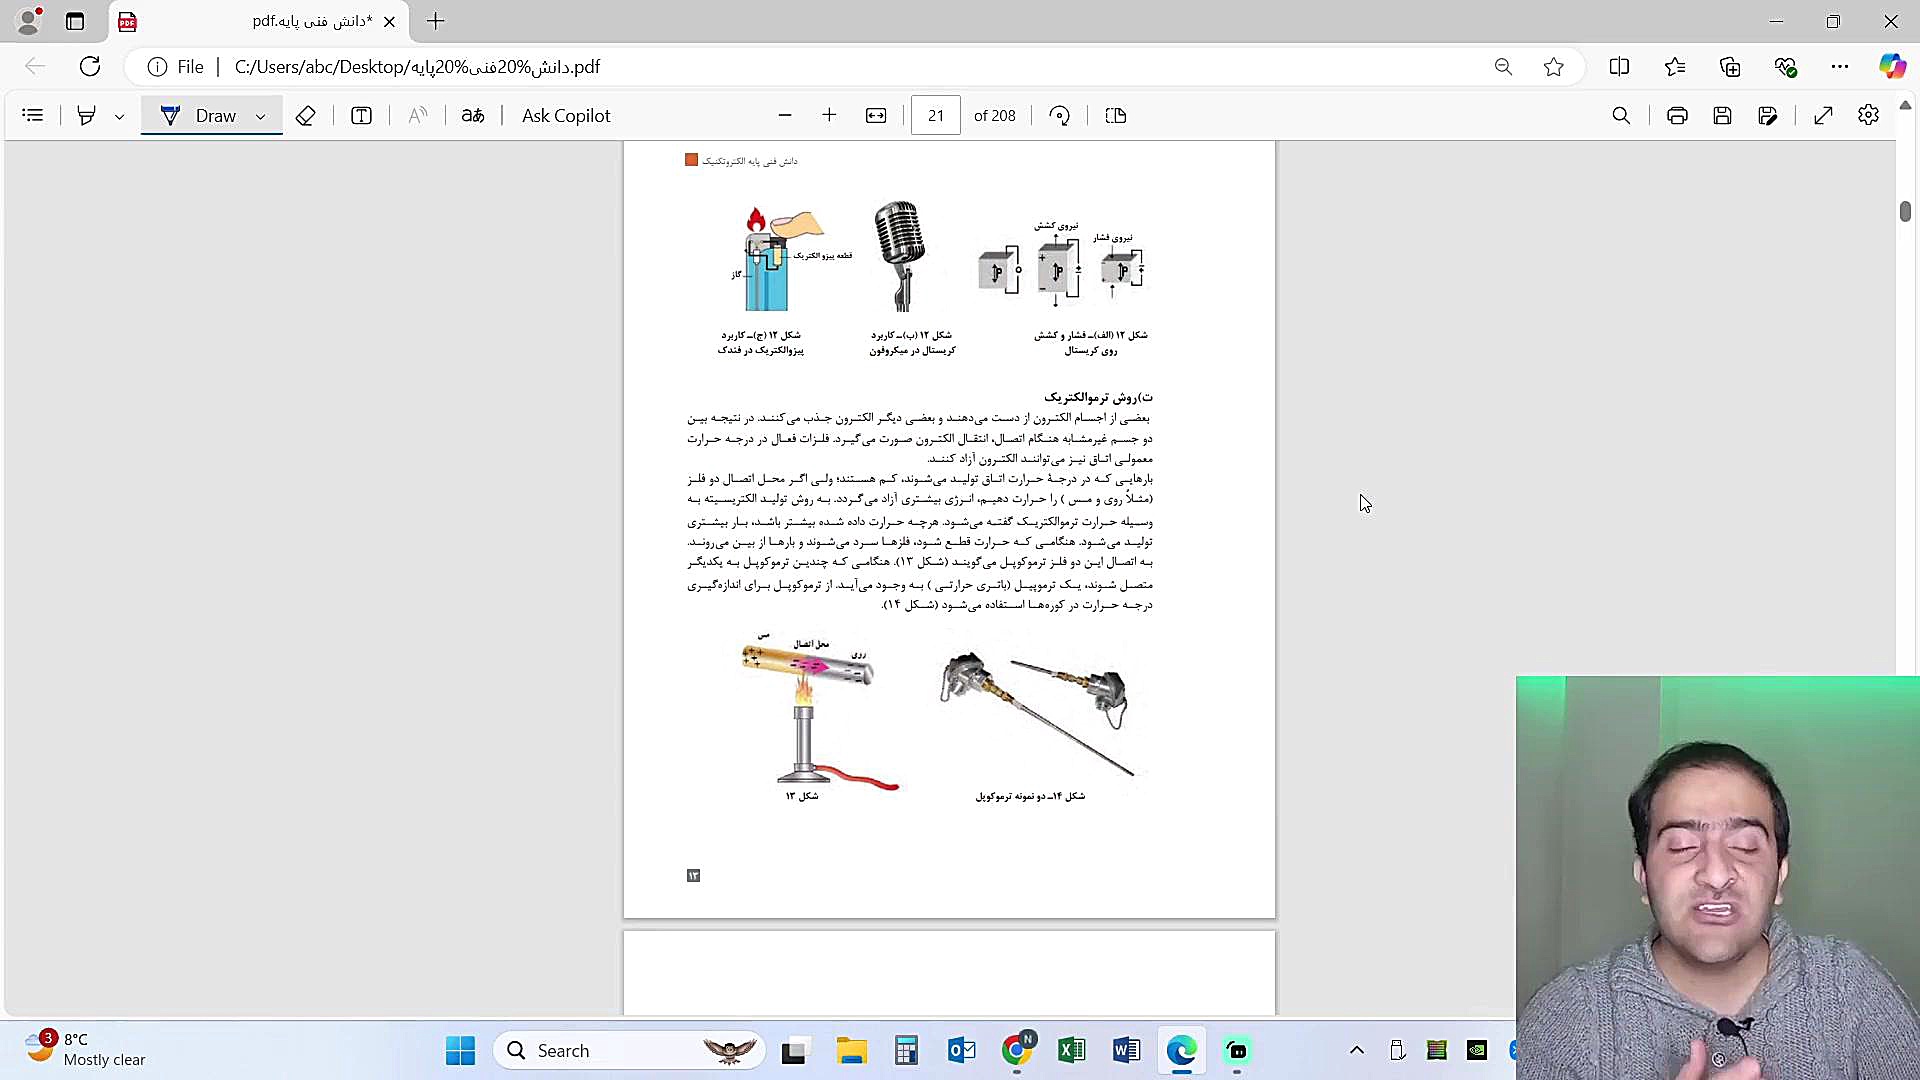This screenshot has width=1920, height=1080.
Task: Enter full screen mode
Action: point(1823,116)
